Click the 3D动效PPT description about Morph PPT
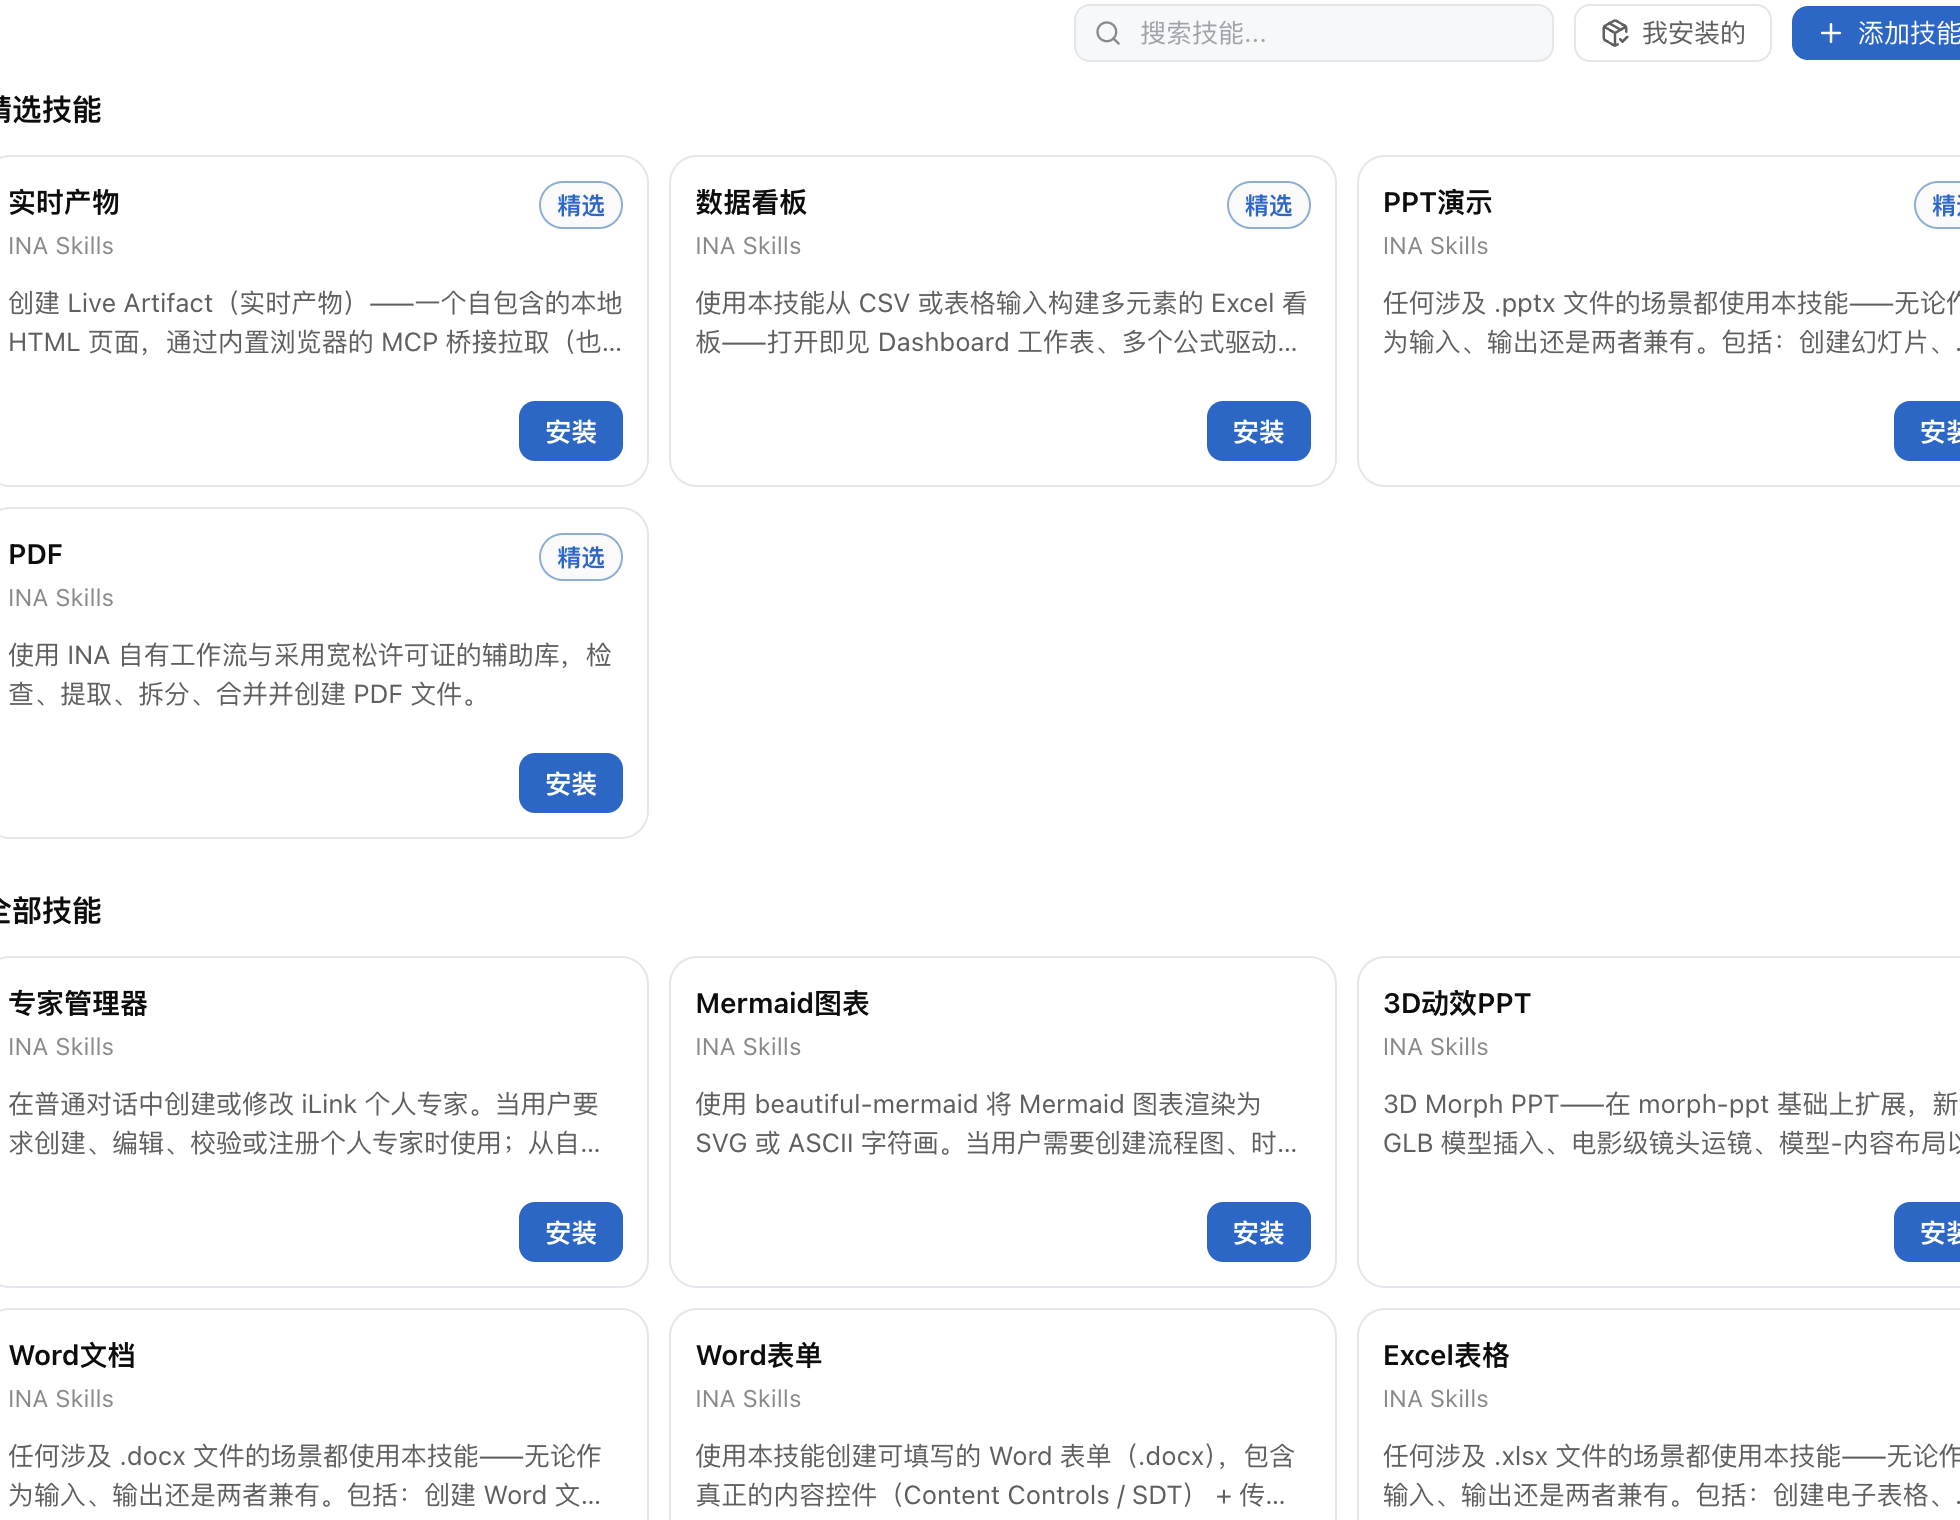Viewport: 1960px width, 1520px height. [1671, 1123]
